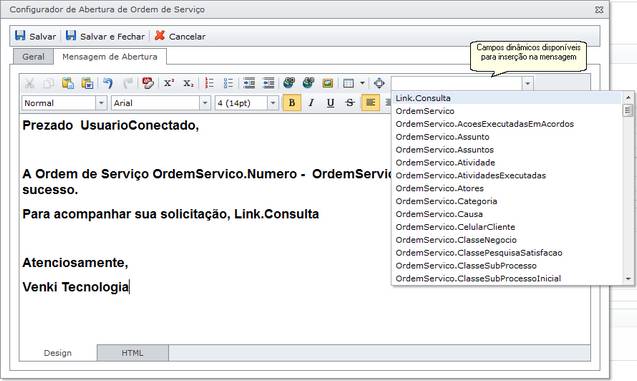
Task: Insert OrdemServico.ClasseSubProcessoInicial field
Action: tap(507, 278)
